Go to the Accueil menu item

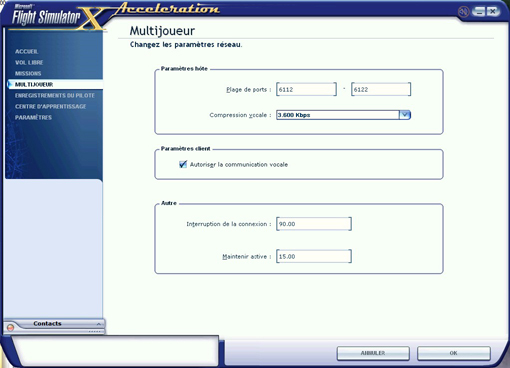click(27, 52)
